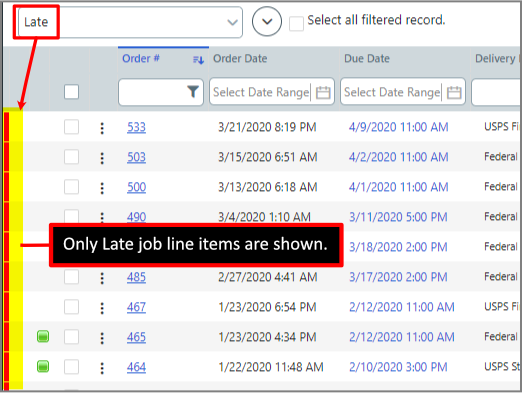Open order link 485
The image size is (522, 393).
tap(136, 277)
